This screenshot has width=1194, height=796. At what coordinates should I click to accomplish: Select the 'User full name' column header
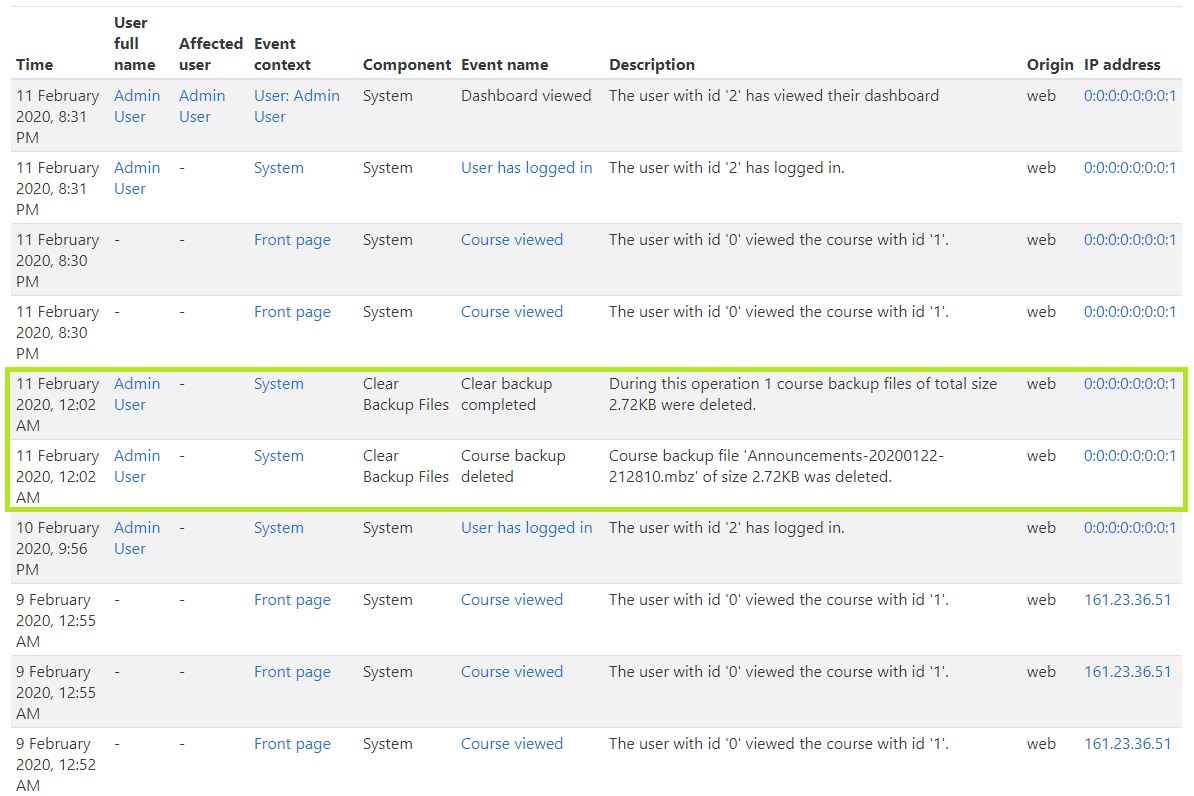click(x=135, y=43)
